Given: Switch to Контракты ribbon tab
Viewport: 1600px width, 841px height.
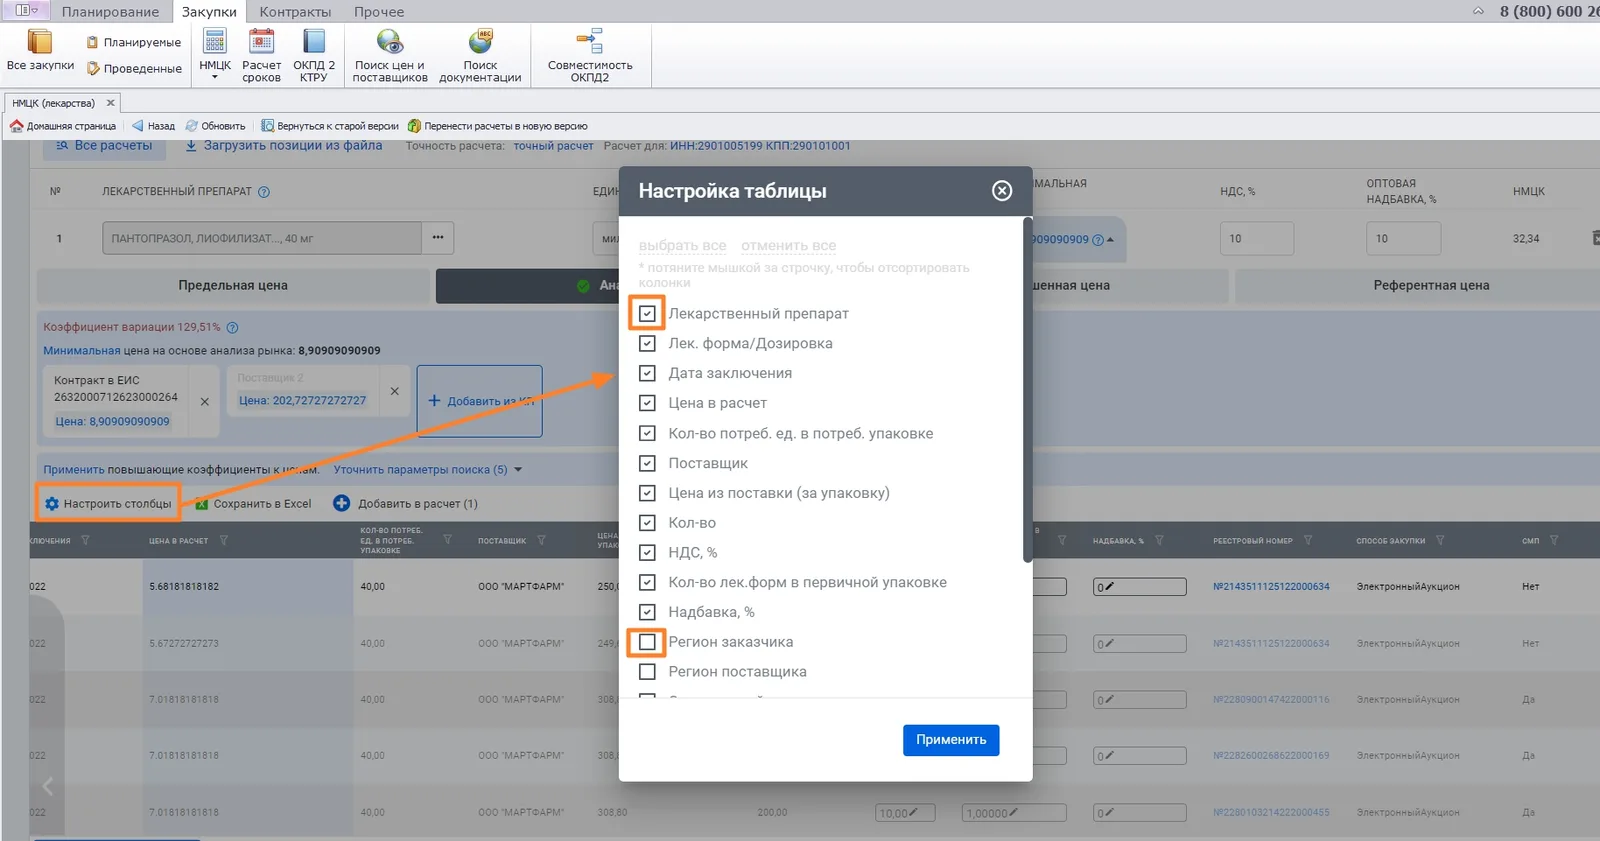Looking at the screenshot, I should tap(295, 12).
